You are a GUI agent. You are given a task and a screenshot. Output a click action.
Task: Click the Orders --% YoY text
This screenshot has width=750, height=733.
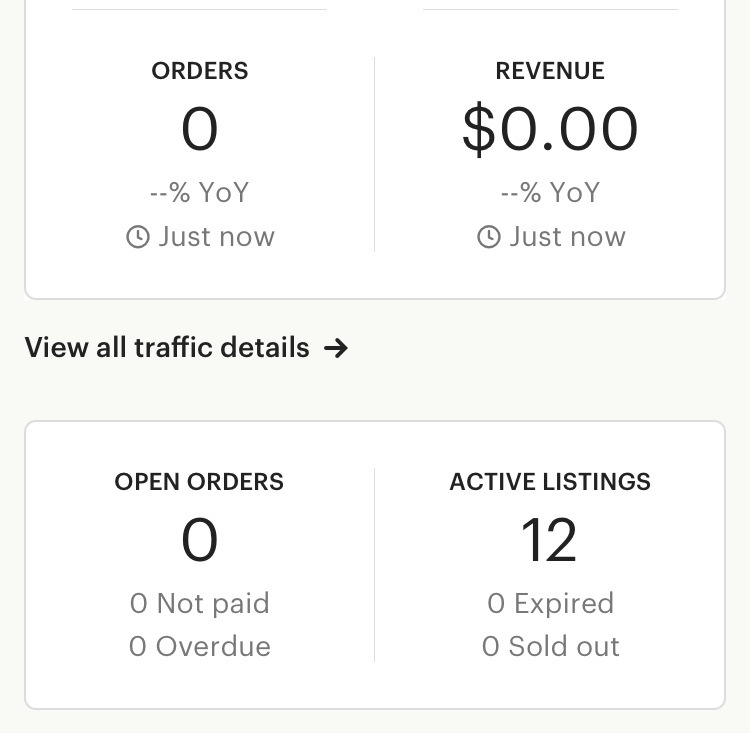[199, 192]
